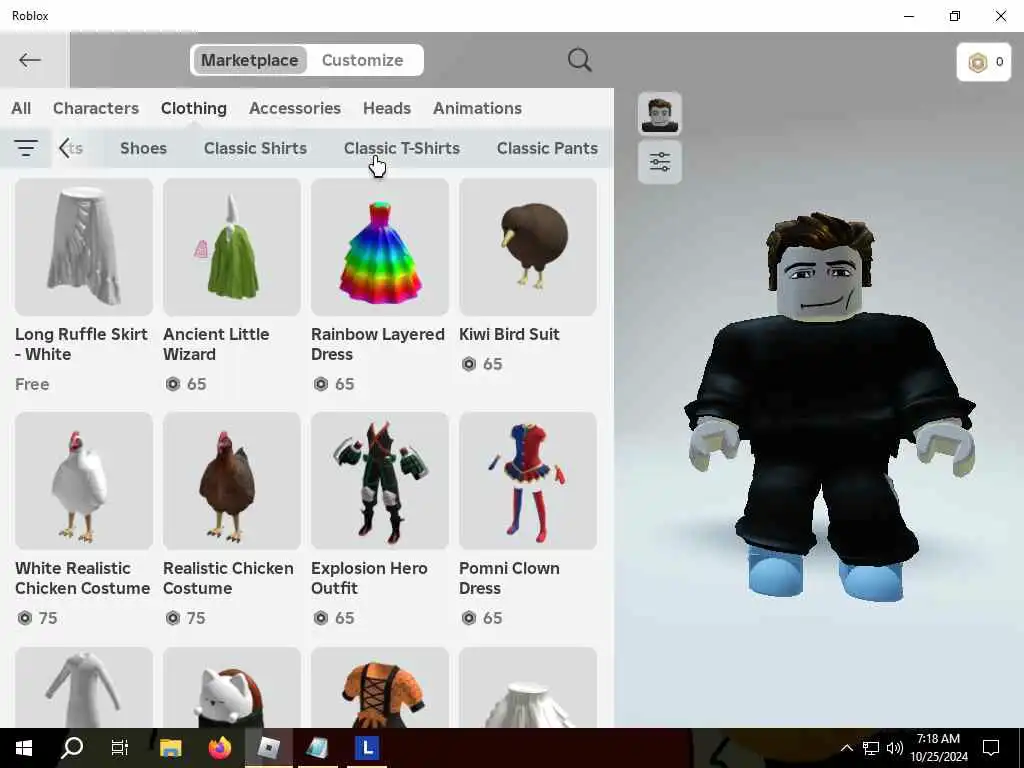The image size is (1024, 768).
Task: Click the Roblox taskbar icon
Action: pyautogui.click(x=268, y=748)
